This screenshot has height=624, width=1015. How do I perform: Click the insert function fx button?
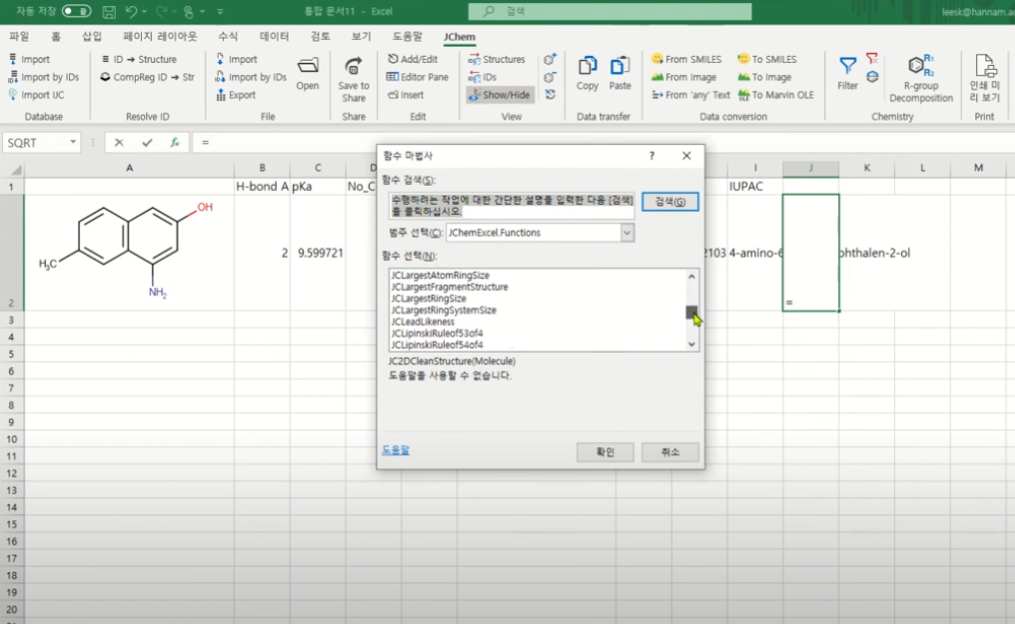(175, 142)
